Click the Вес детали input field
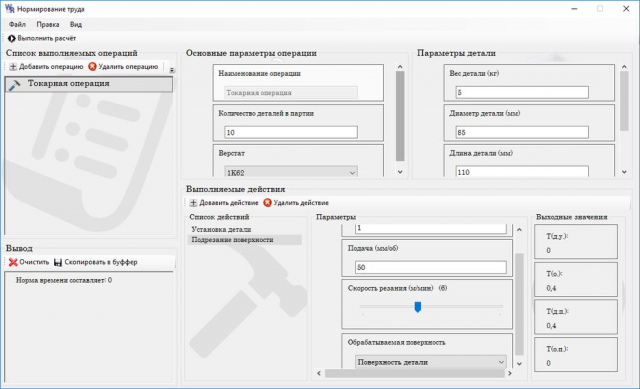This screenshot has height=389, width=640. coord(522,92)
